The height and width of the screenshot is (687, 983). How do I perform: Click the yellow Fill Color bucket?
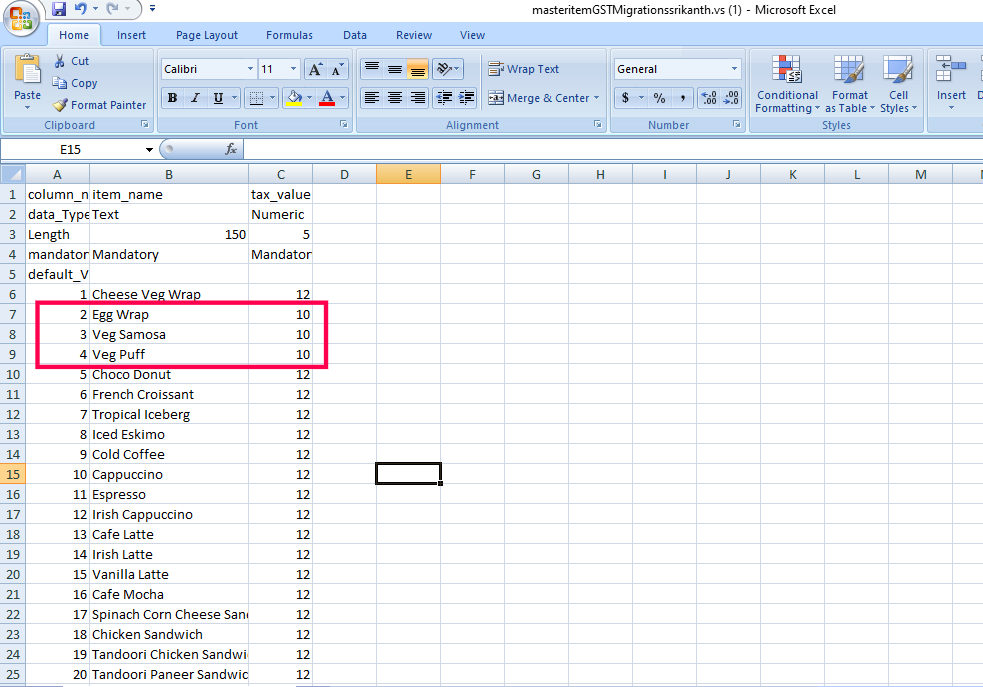[293, 98]
